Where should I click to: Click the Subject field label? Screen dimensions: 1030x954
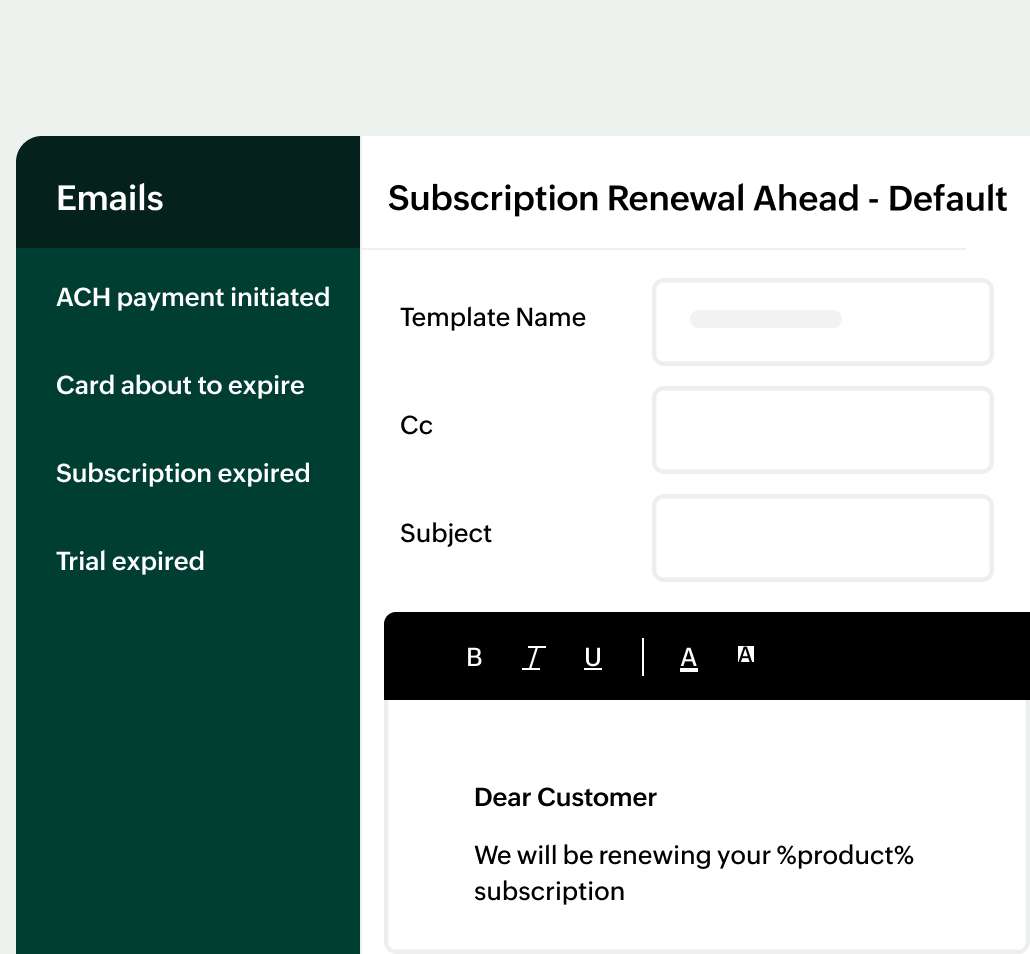[x=446, y=533]
